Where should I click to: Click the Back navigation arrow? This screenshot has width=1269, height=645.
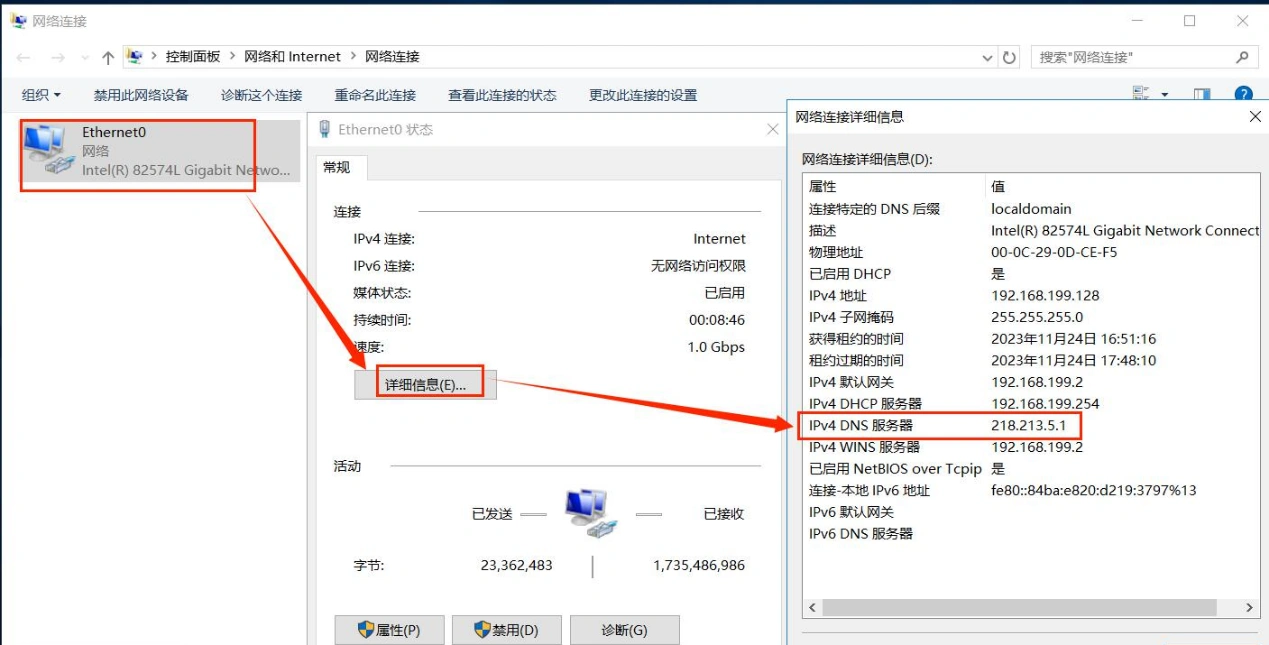click(x=24, y=57)
